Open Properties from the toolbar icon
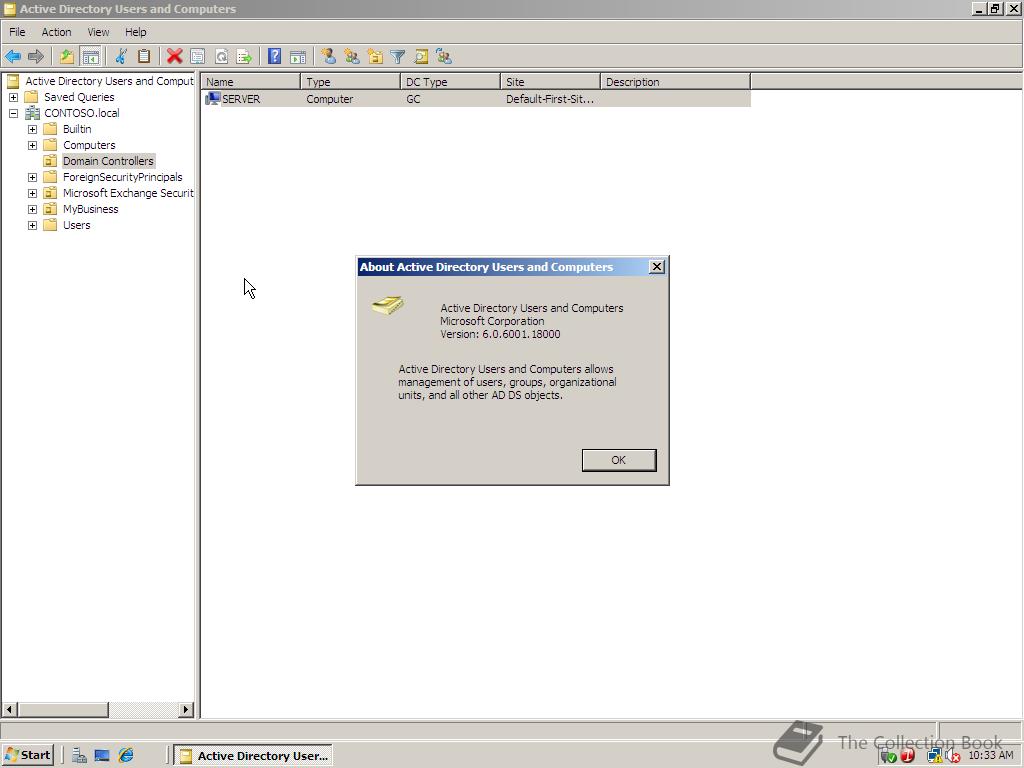Viewport: 1024px width, 768px height. tap(197, 57)
